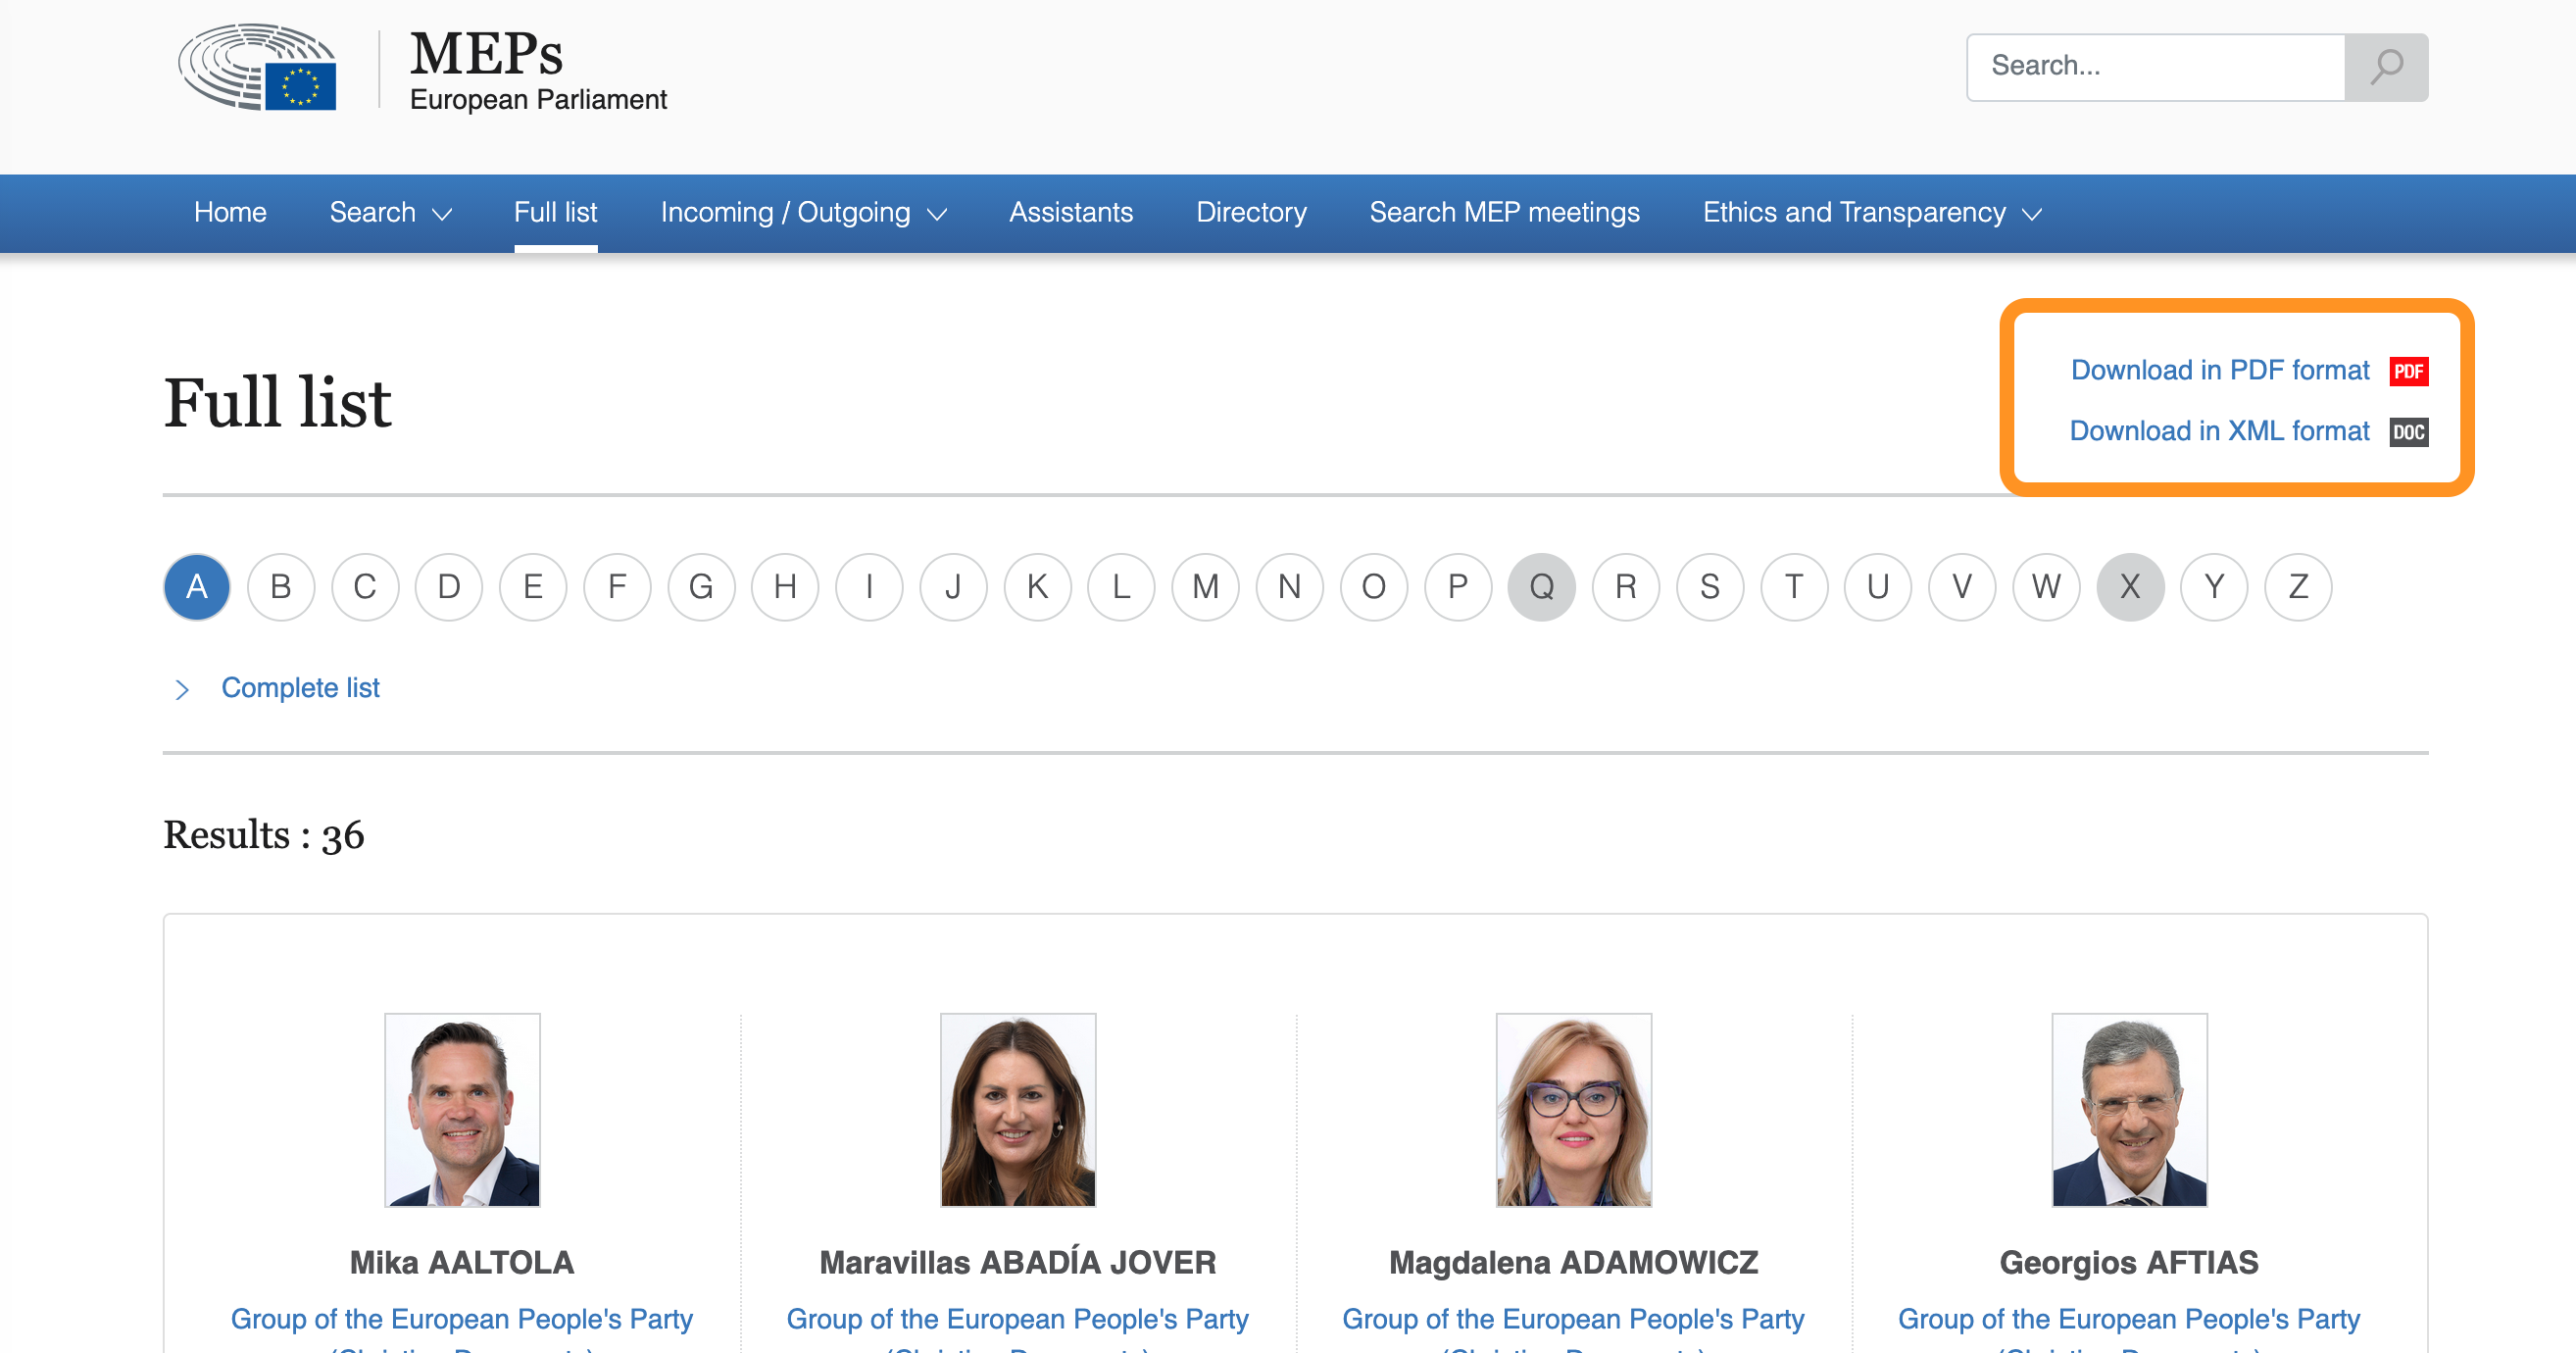This screenshot has width=2576, height=1353.
Task: Filter the list by letter L
Action: point(1121,587)
